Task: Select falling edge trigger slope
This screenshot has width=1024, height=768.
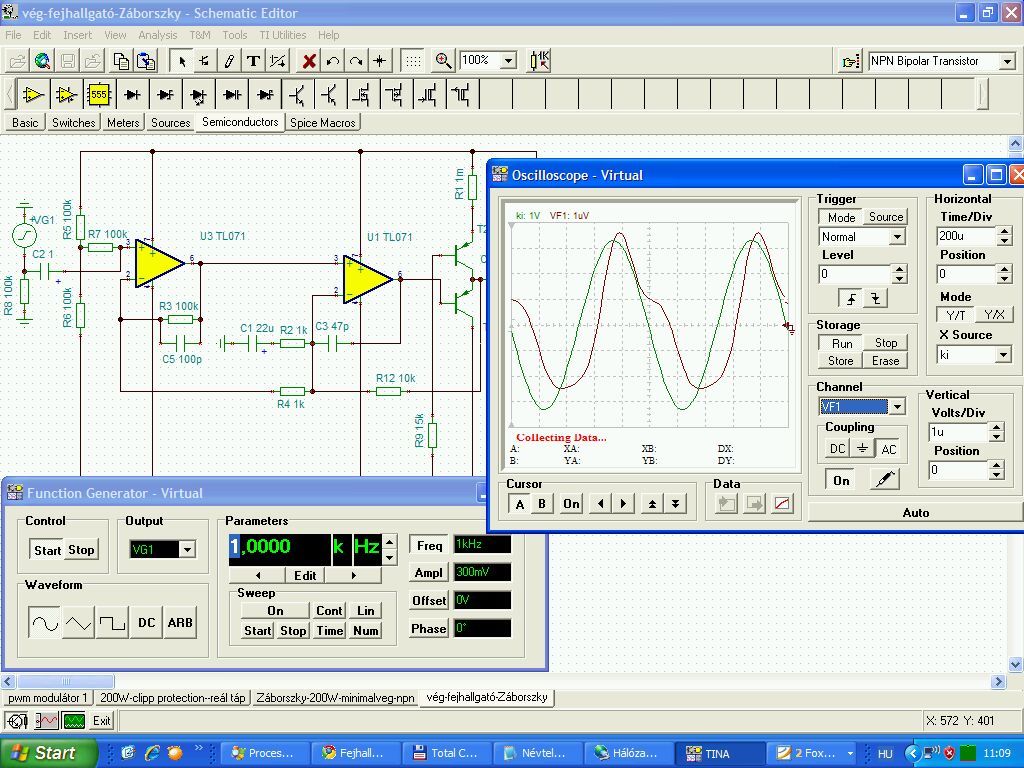Action: coord(876,298)
